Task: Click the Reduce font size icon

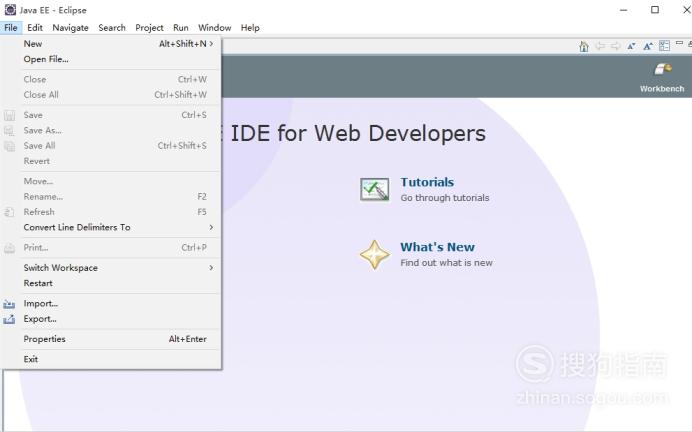Action: (x=632, y=46)
